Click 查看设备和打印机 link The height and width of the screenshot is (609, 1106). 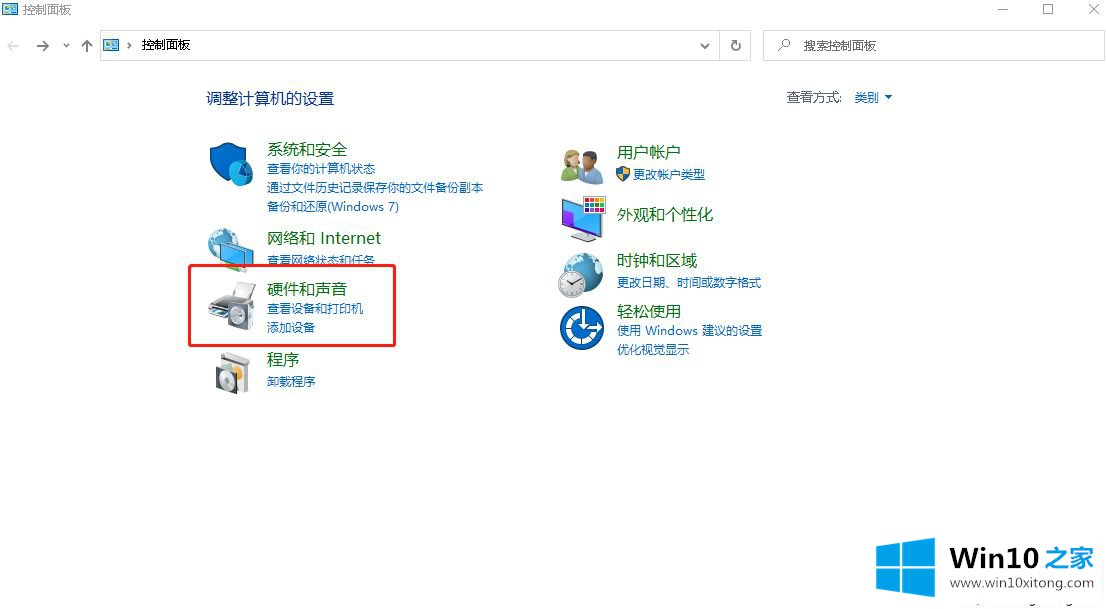(315, 308)
